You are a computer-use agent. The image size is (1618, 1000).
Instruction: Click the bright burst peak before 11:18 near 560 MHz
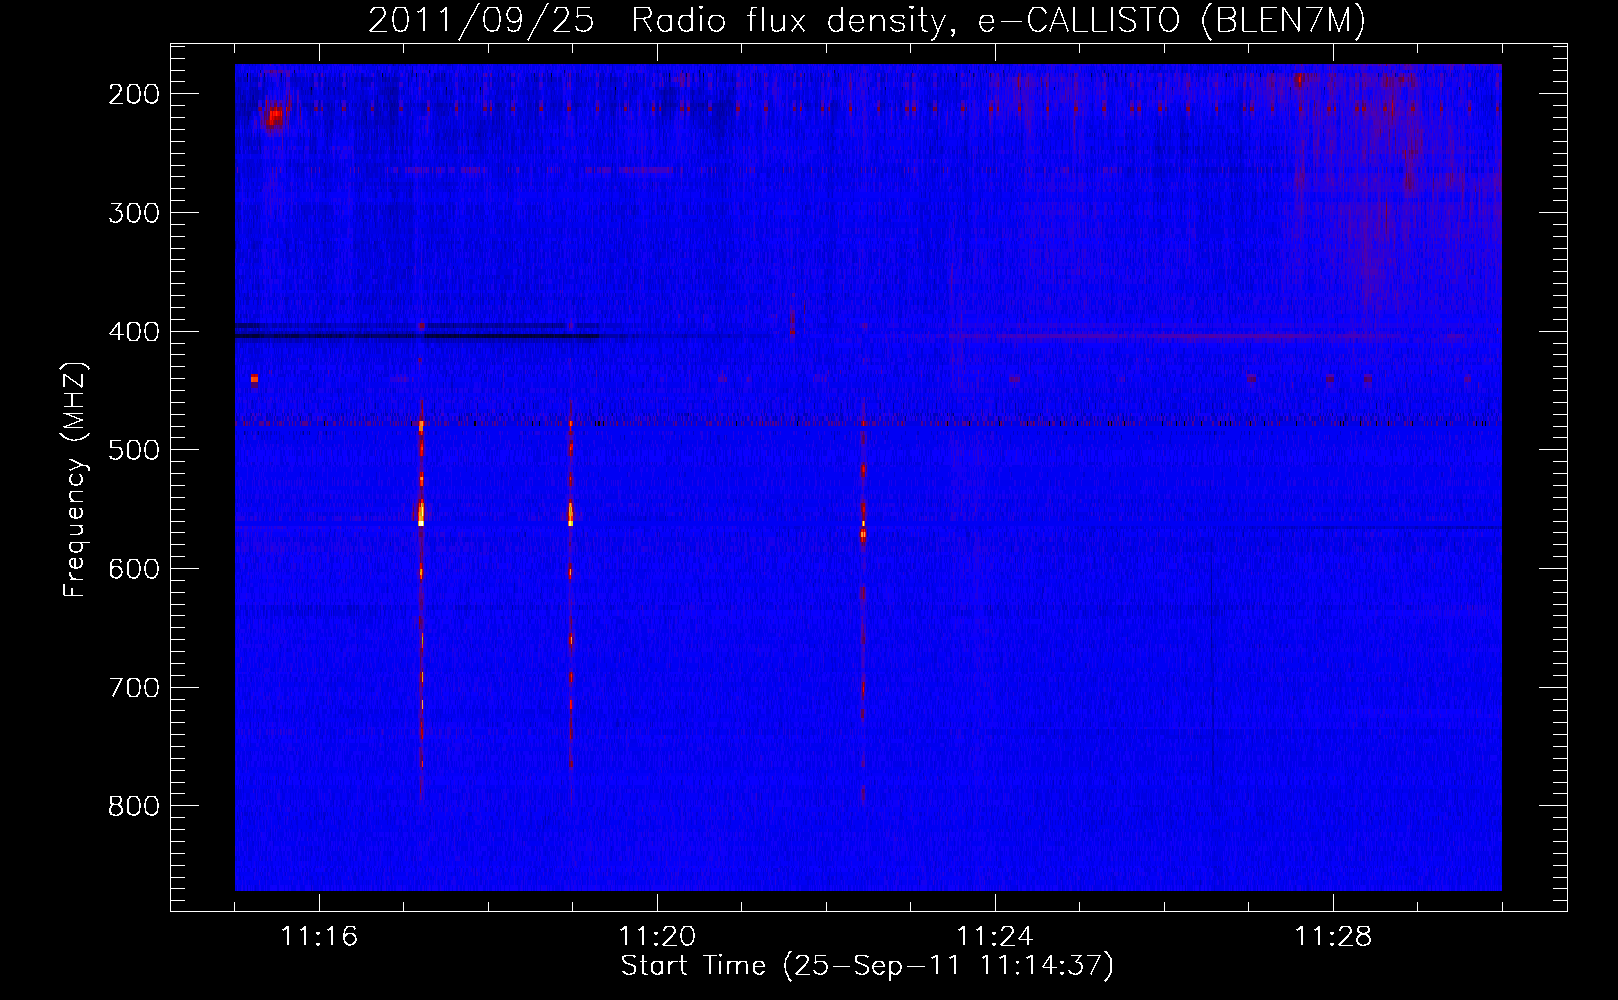click(x=421, y=514)
